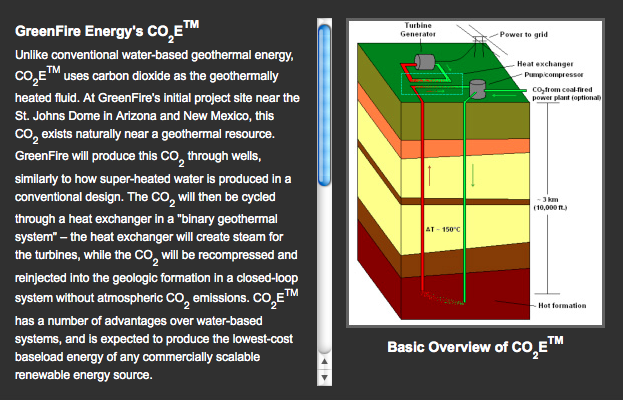Image resolution: width=623 pixels, height=400 pixels.
Task: Click the "Hot formation" label in diagram
Action: (x=562, y=305)
